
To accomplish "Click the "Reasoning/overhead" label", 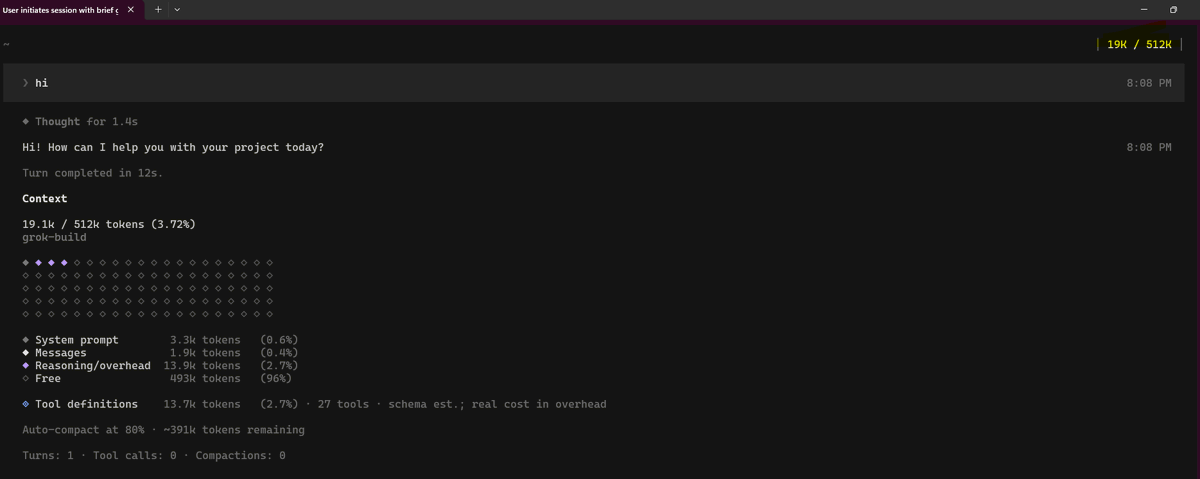I will 93,366.
